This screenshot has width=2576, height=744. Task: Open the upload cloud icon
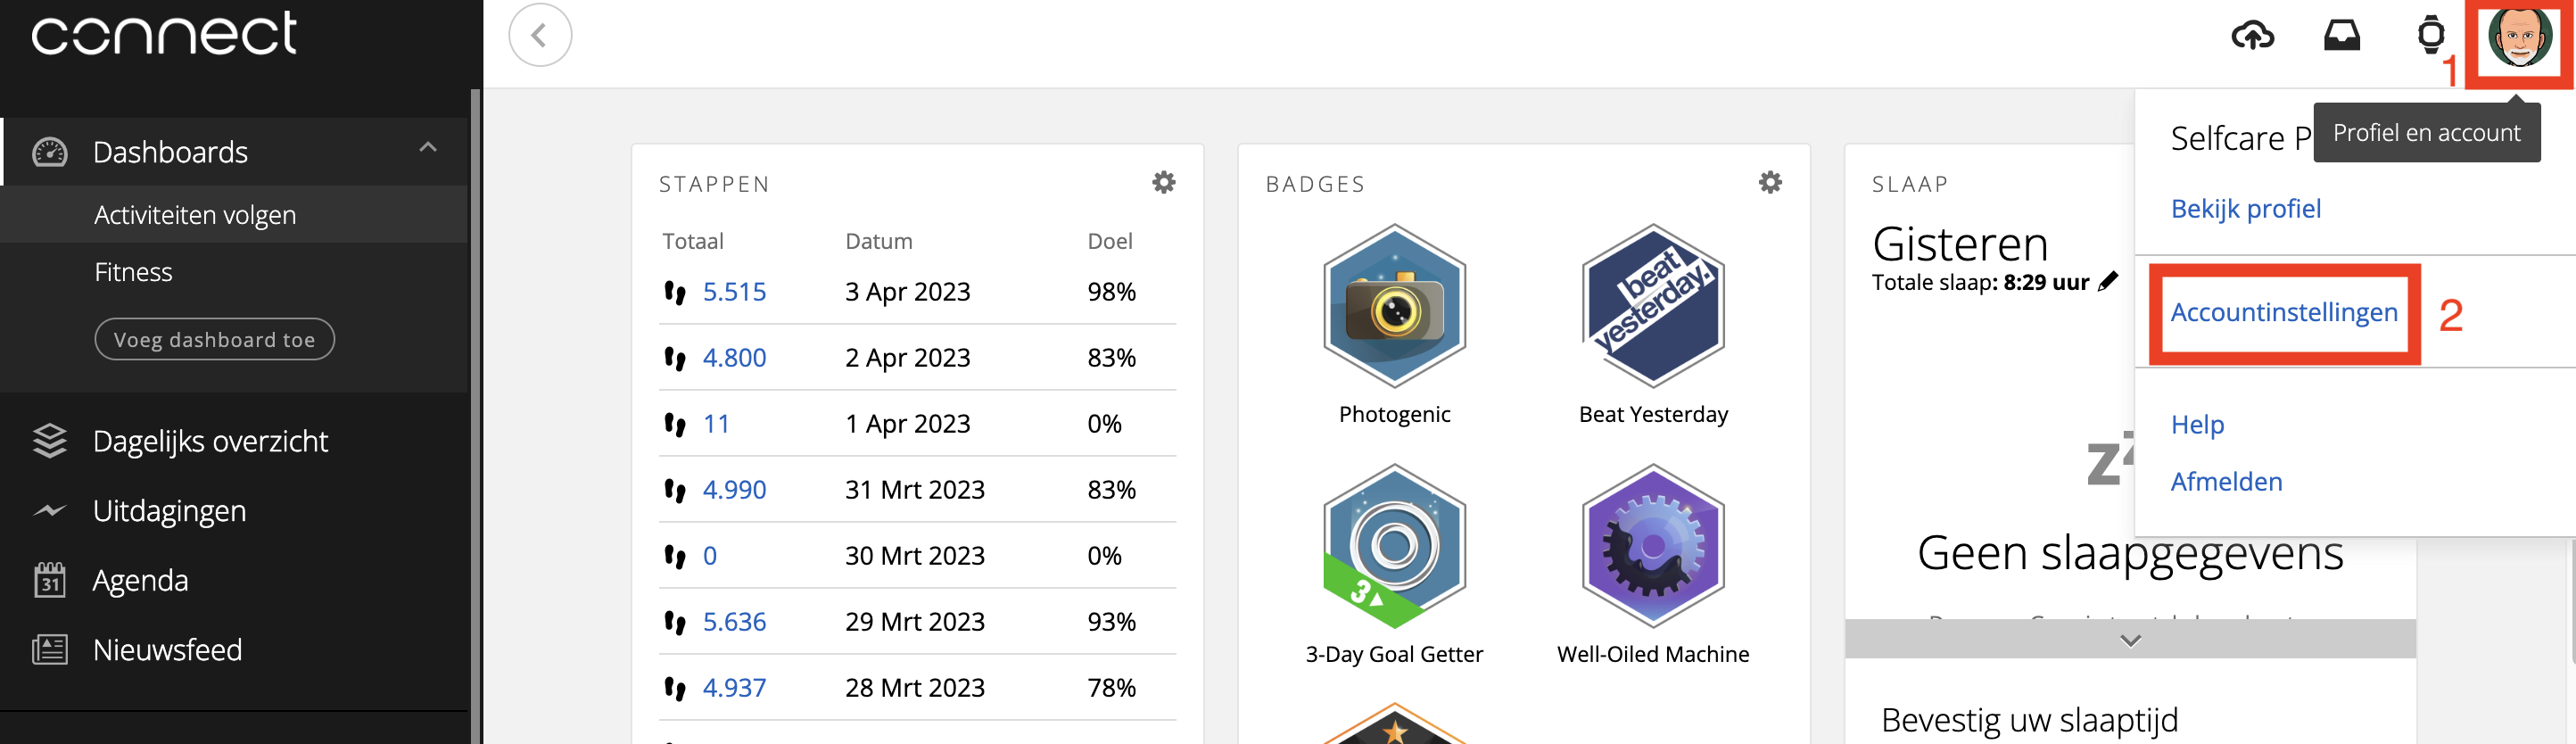click(2254, 36)
